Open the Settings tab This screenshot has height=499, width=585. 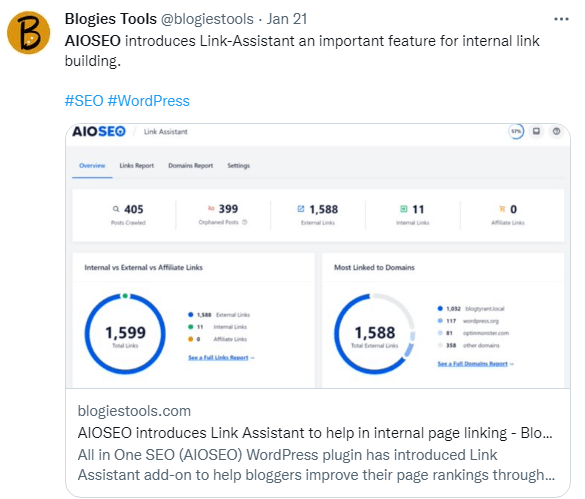pos(238,165)
